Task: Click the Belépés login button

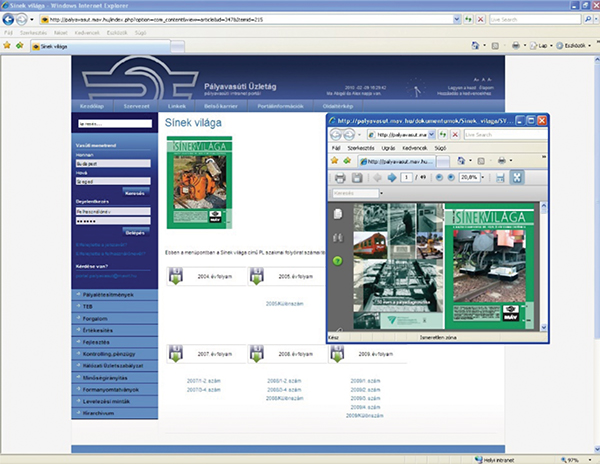Action: 138,232
